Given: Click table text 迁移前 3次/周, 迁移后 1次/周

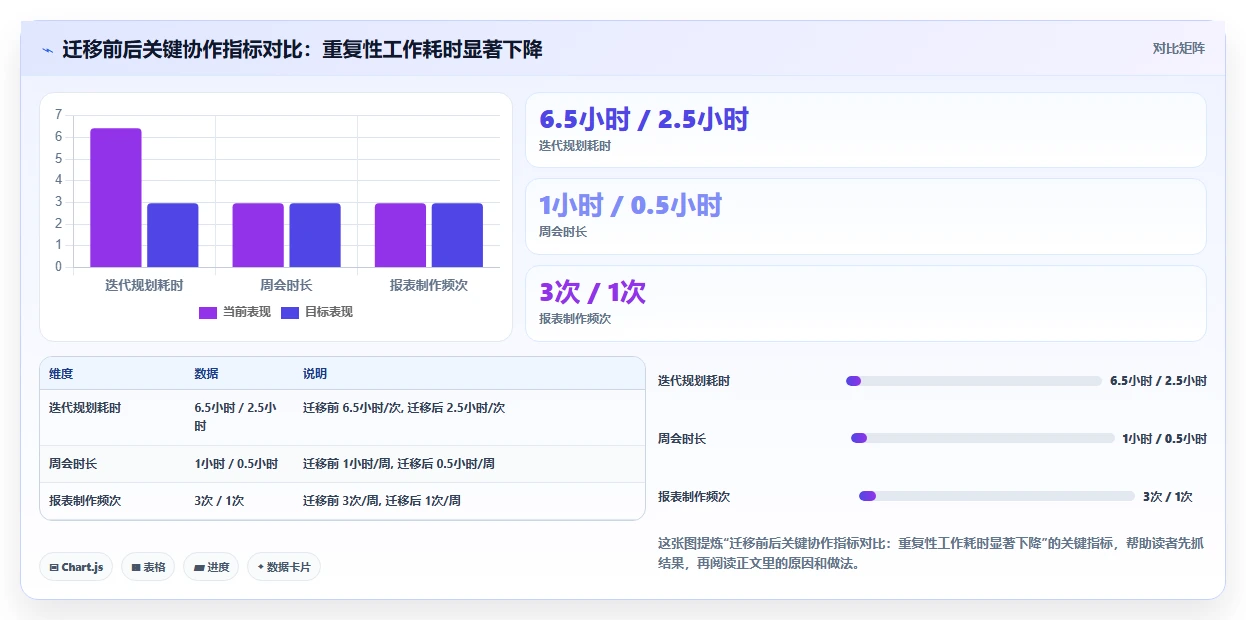Looking at the screenshot, I should pyautogui.click(x=382, y=501).
